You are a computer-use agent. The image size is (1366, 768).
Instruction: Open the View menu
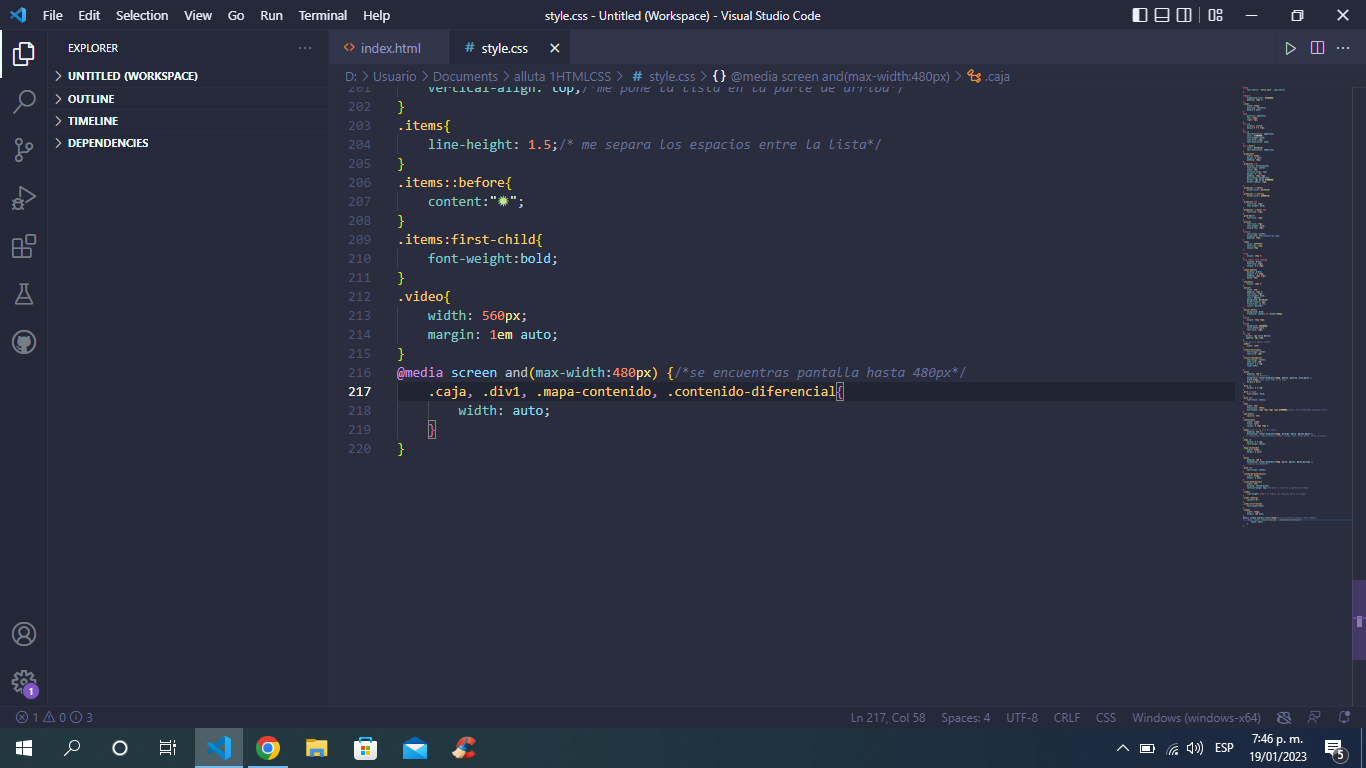198,15
